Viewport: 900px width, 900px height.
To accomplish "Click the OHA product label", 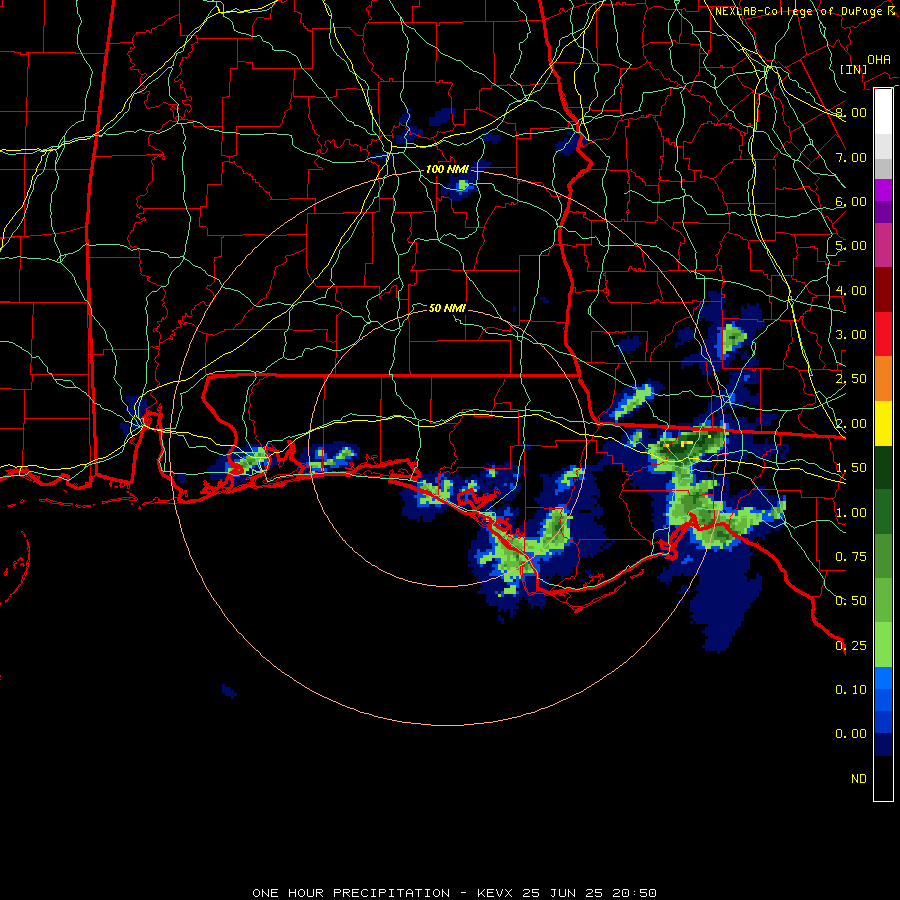I will [x=879, y=60].
